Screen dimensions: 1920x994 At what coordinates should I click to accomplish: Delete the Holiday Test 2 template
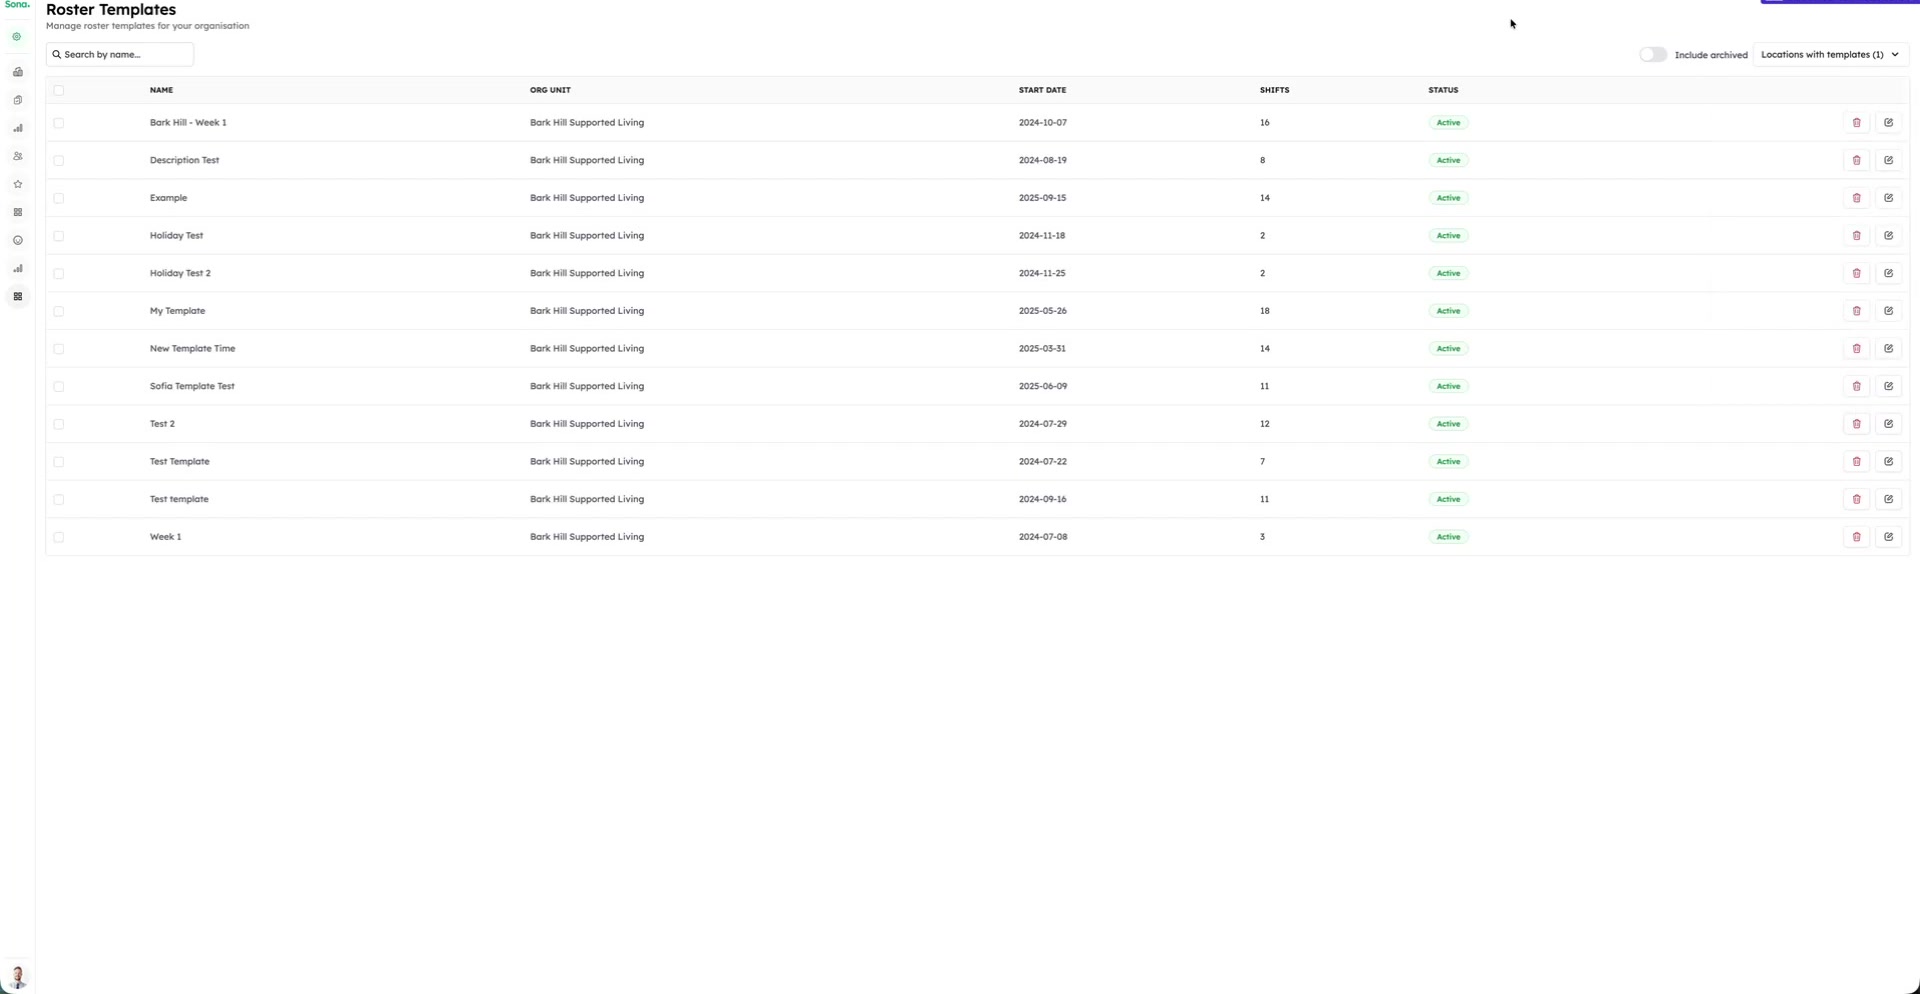click(1856, 273)
